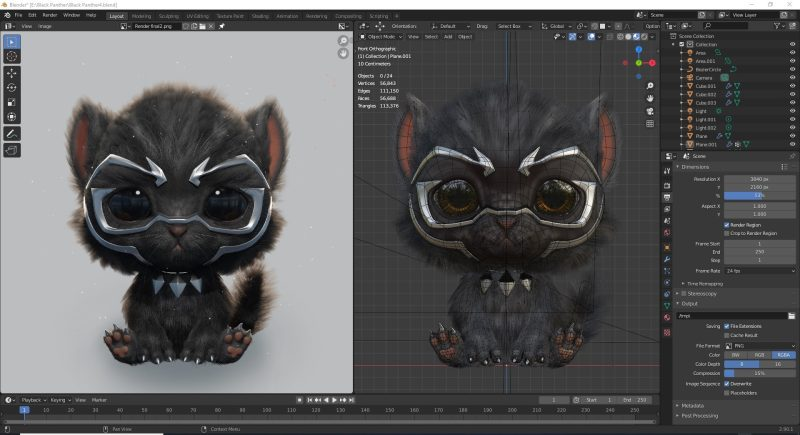Image resolution: width=800 pixels, height=435 pixels.
Task: Toggle the Render Region checkbox
Action: (727, 225)
